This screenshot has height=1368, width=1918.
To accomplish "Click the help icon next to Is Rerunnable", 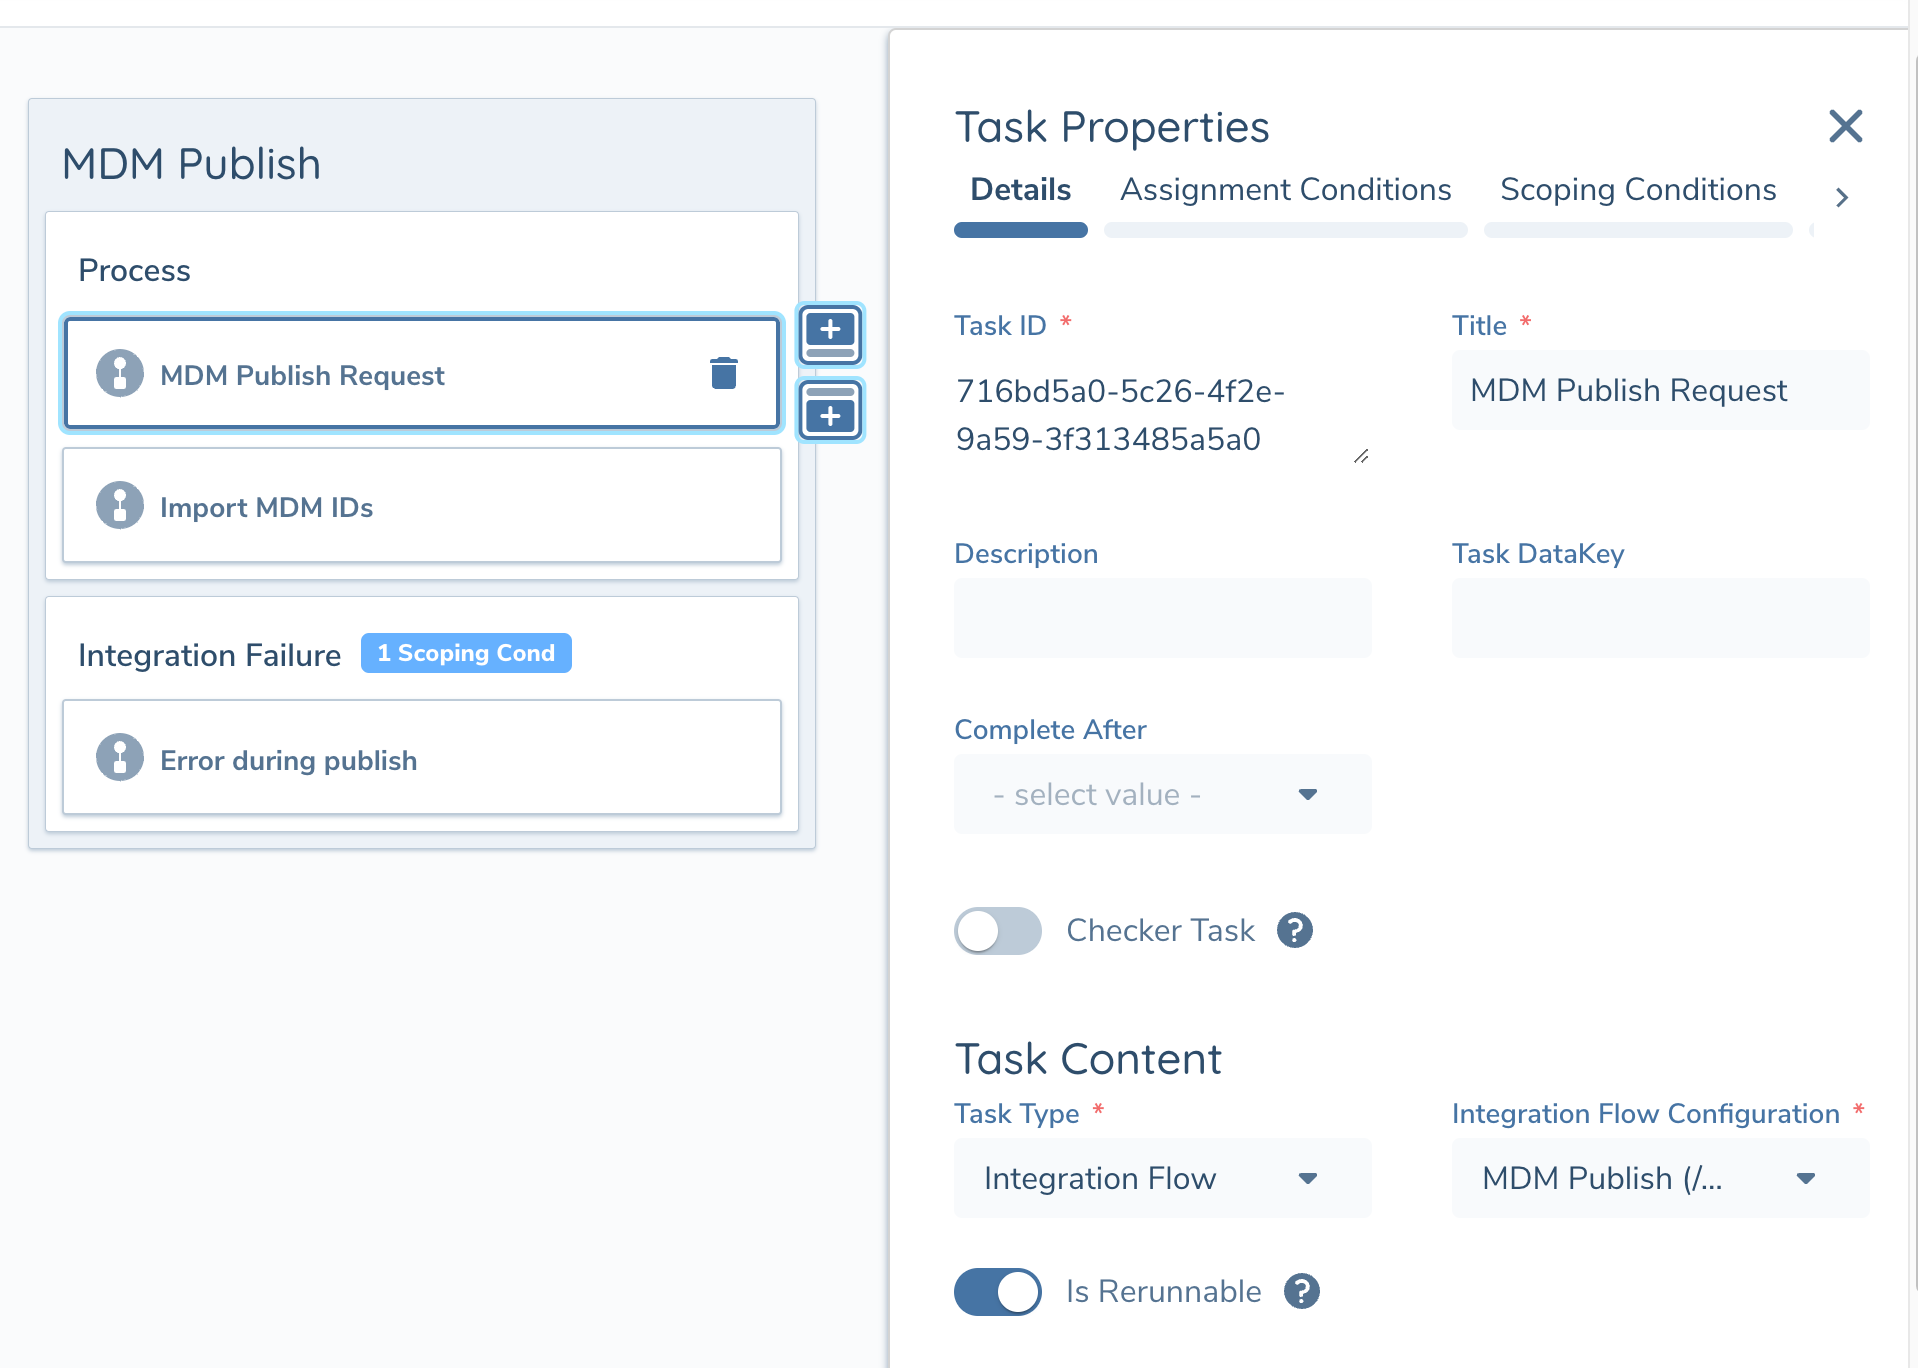I will coord(1301,1291).
